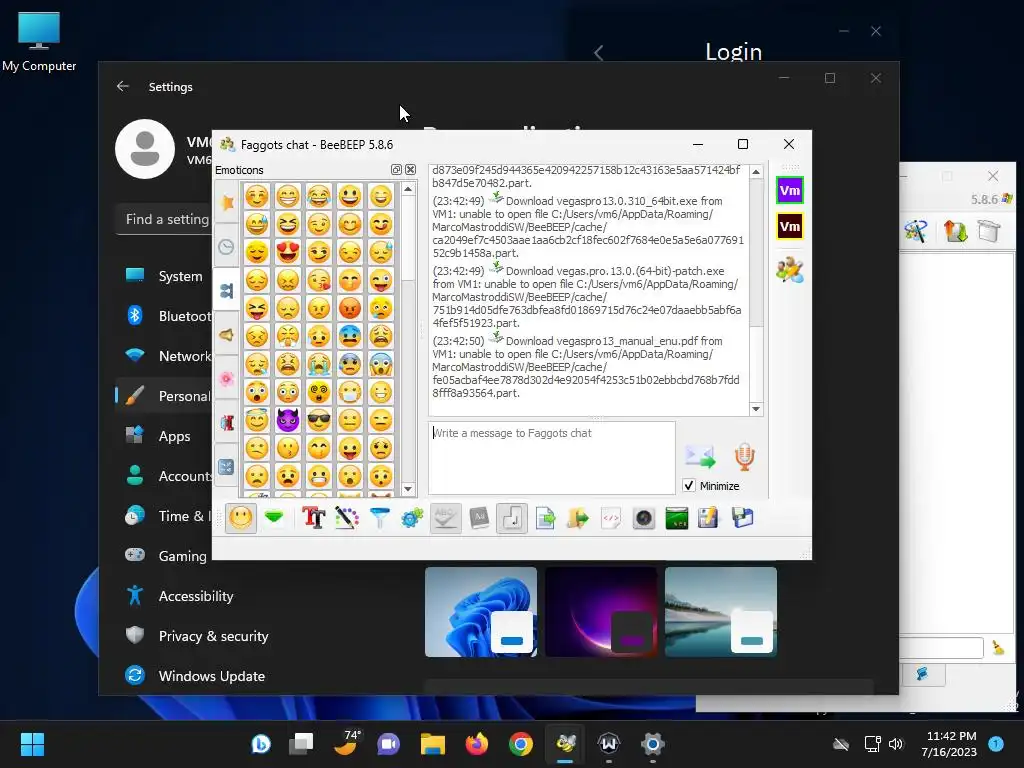This screenshot has width=1024, height=768.
Task: Click the blue funnel message filter icon
Action: pyautogui.click(x=379, y=519)
